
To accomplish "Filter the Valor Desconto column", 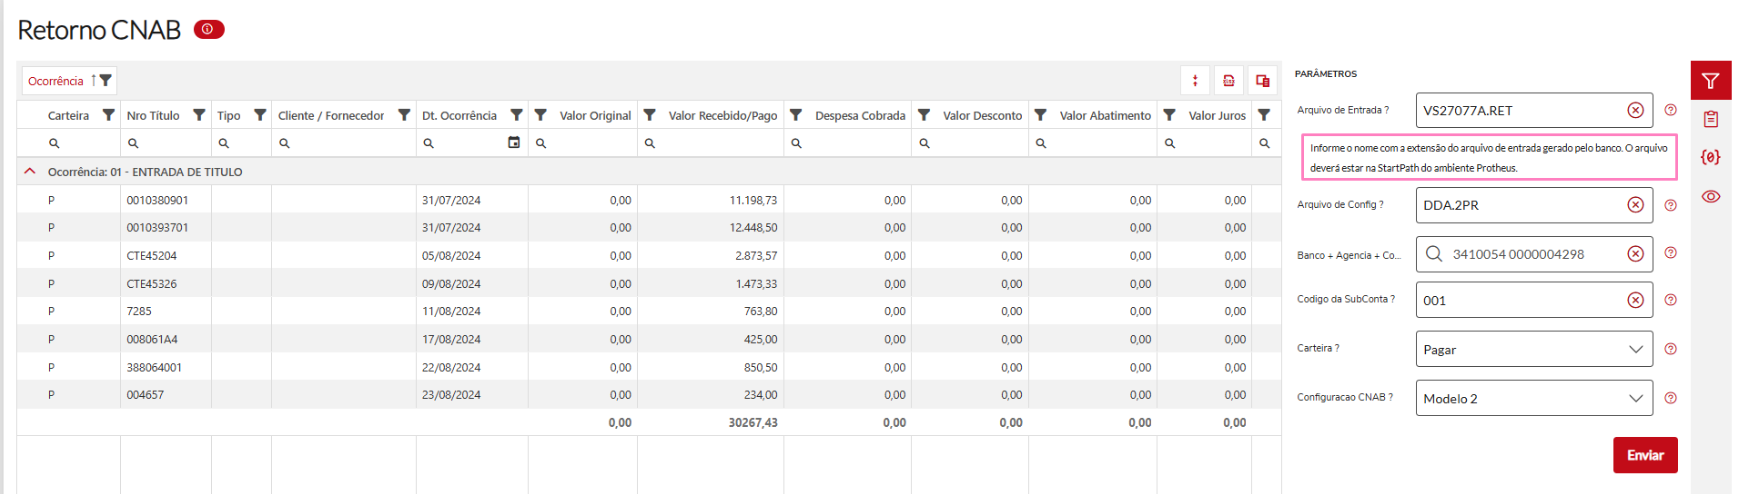I will 924,115.
